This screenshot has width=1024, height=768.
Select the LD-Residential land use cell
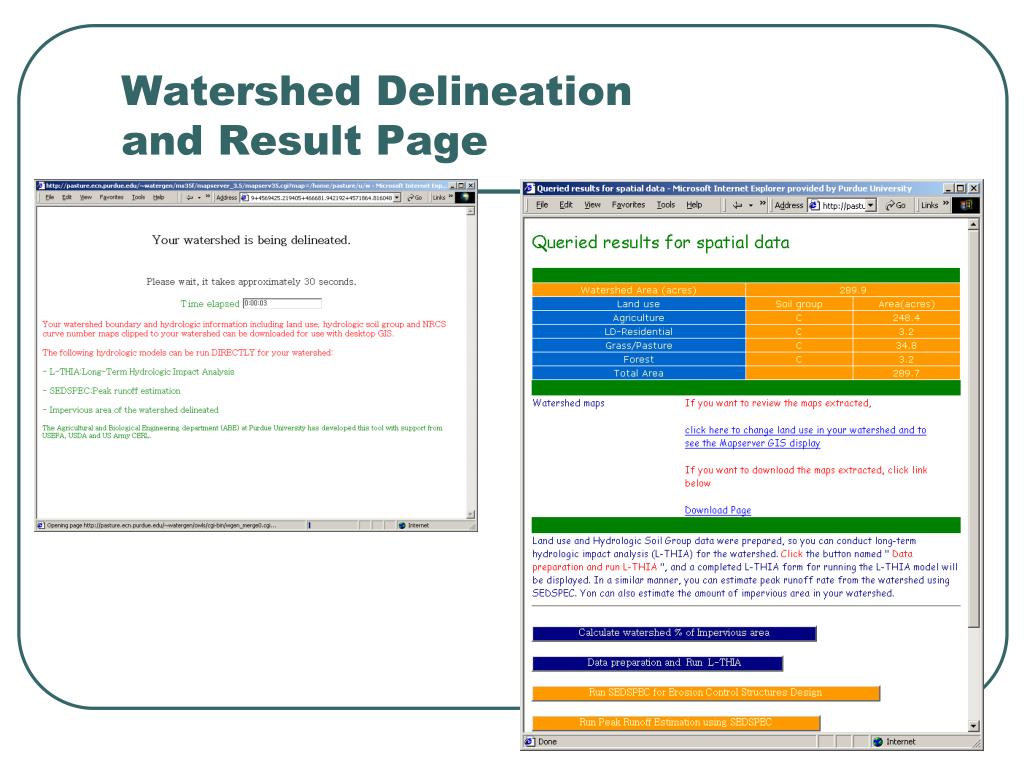[x=639, y=332]
